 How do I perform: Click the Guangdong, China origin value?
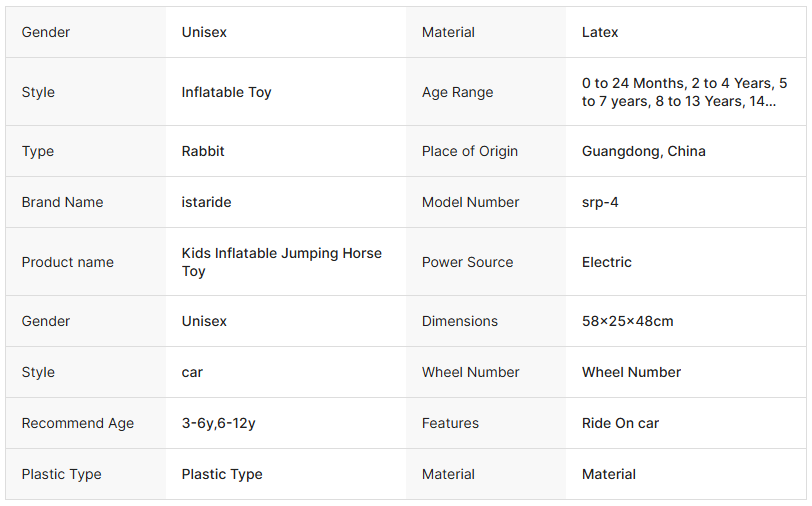tap(644, 151)
